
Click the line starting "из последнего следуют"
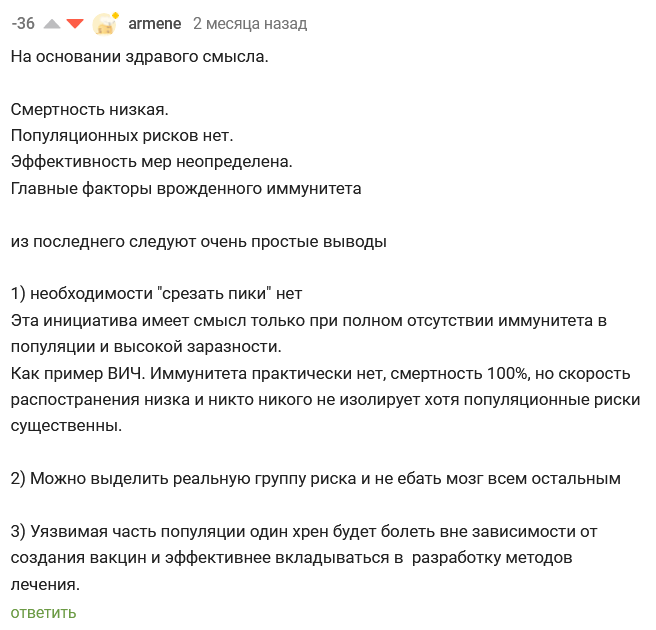pos(198,241)
